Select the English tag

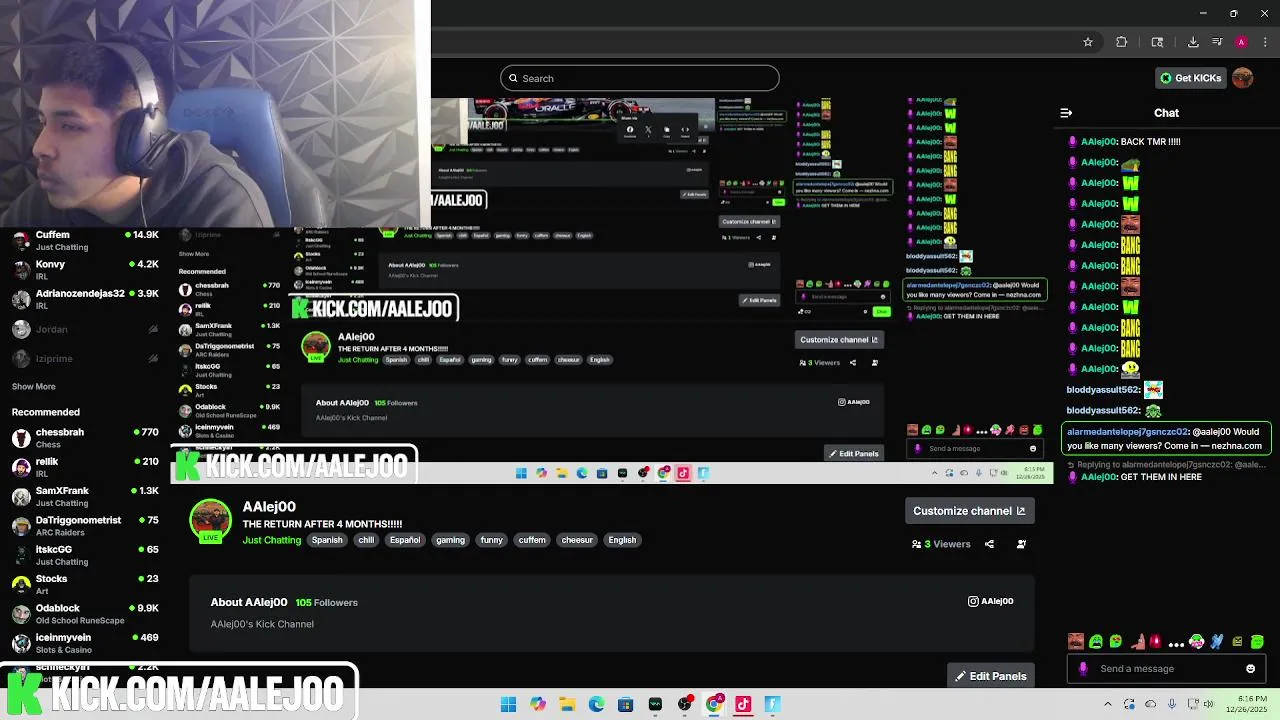tap(622, 540)
